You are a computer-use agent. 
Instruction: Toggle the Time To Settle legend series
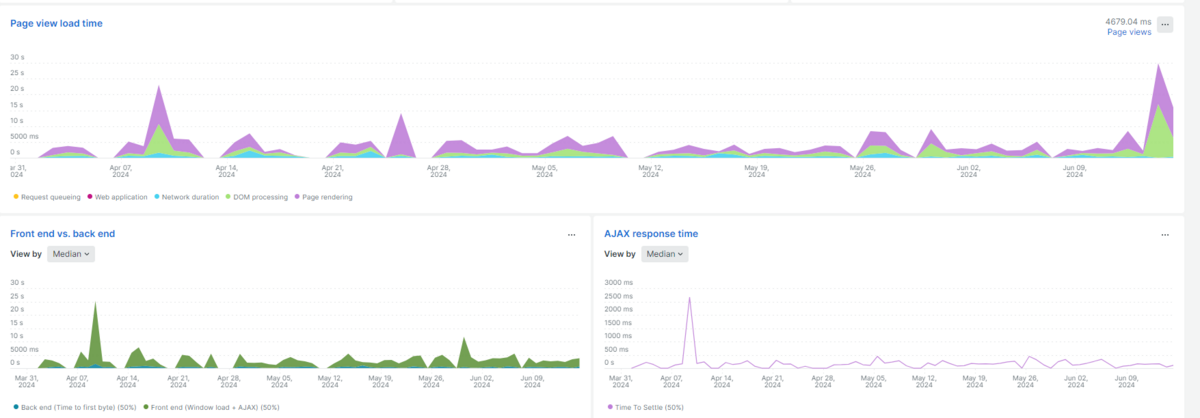click(645, 408)
